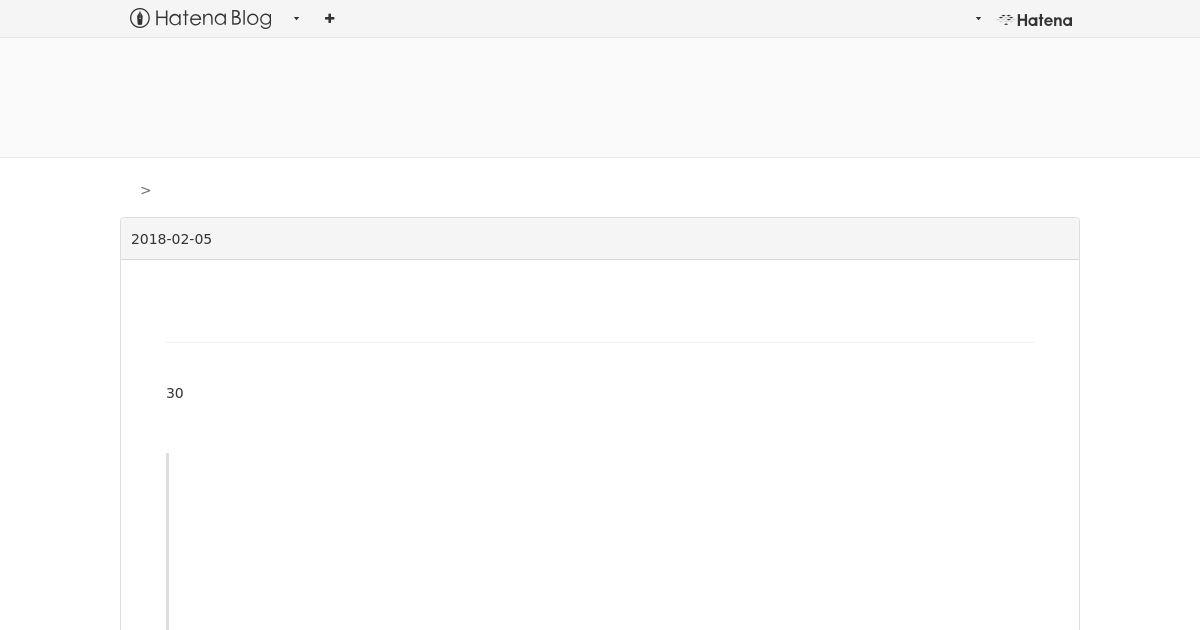Click the Hatena swoosh icon at top right

[x=1006, y=19]
